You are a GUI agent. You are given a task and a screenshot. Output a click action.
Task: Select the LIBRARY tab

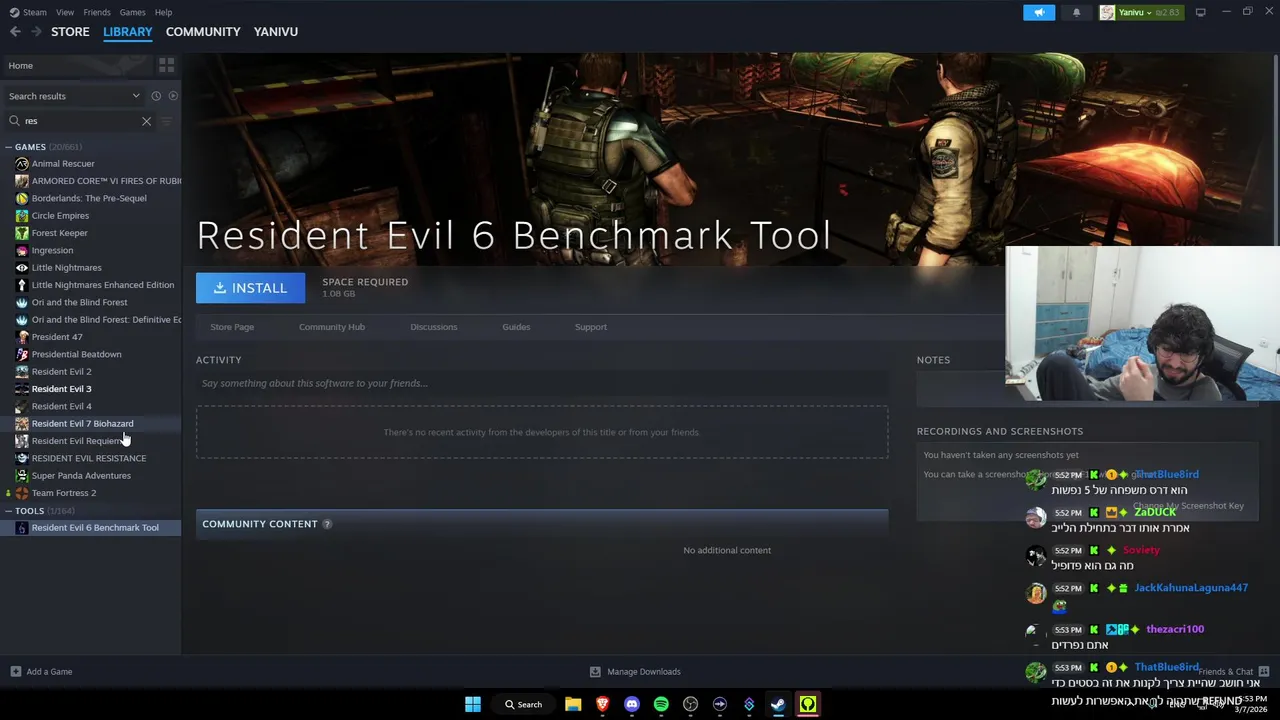[128, 32]
